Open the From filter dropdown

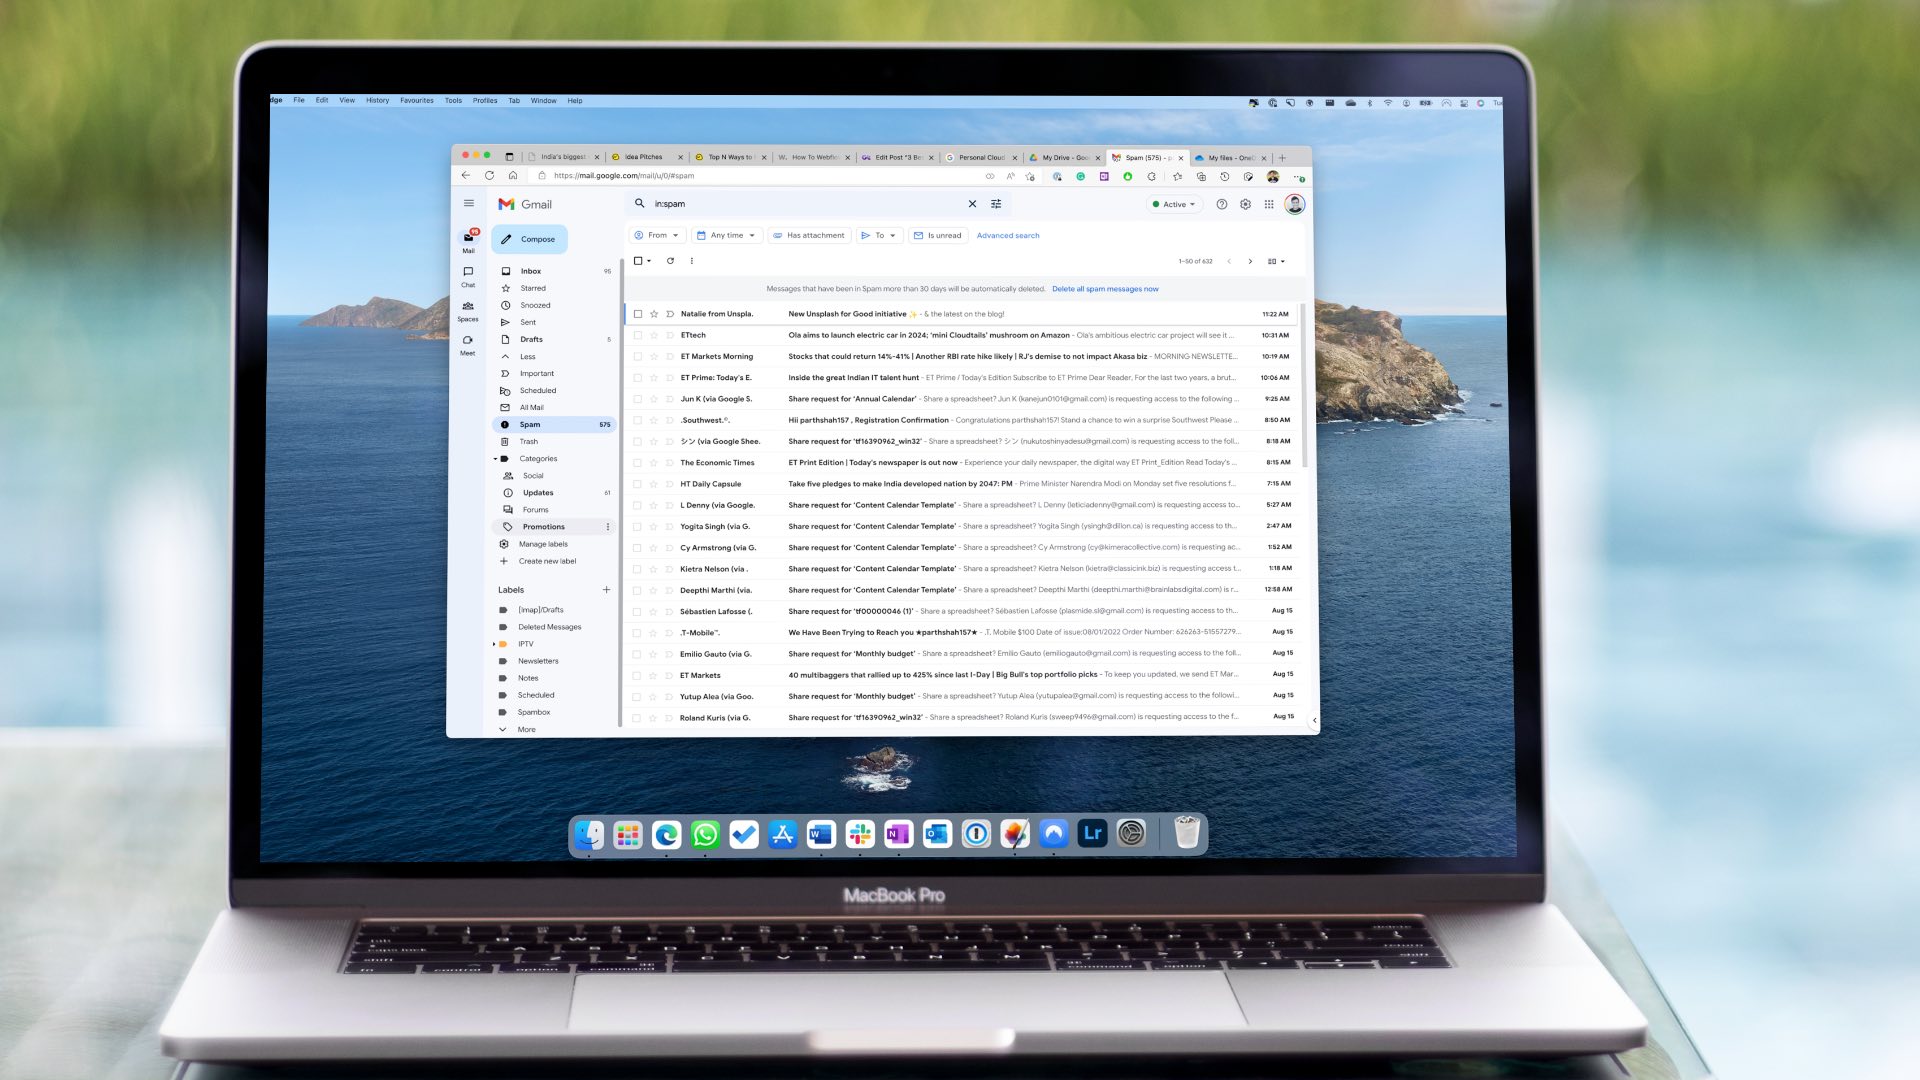pyautogui.click(x=657, y=236)
